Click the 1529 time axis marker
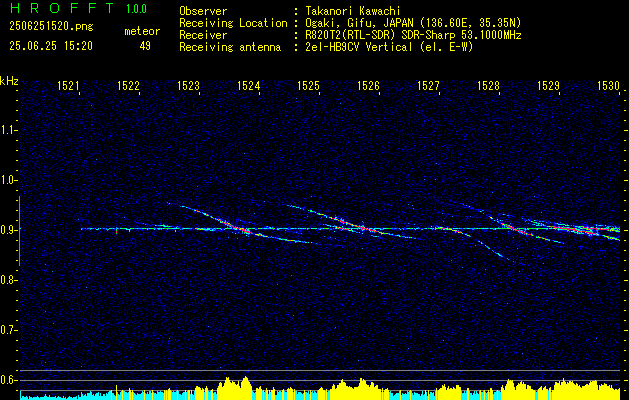 click(x=548, y=85)
